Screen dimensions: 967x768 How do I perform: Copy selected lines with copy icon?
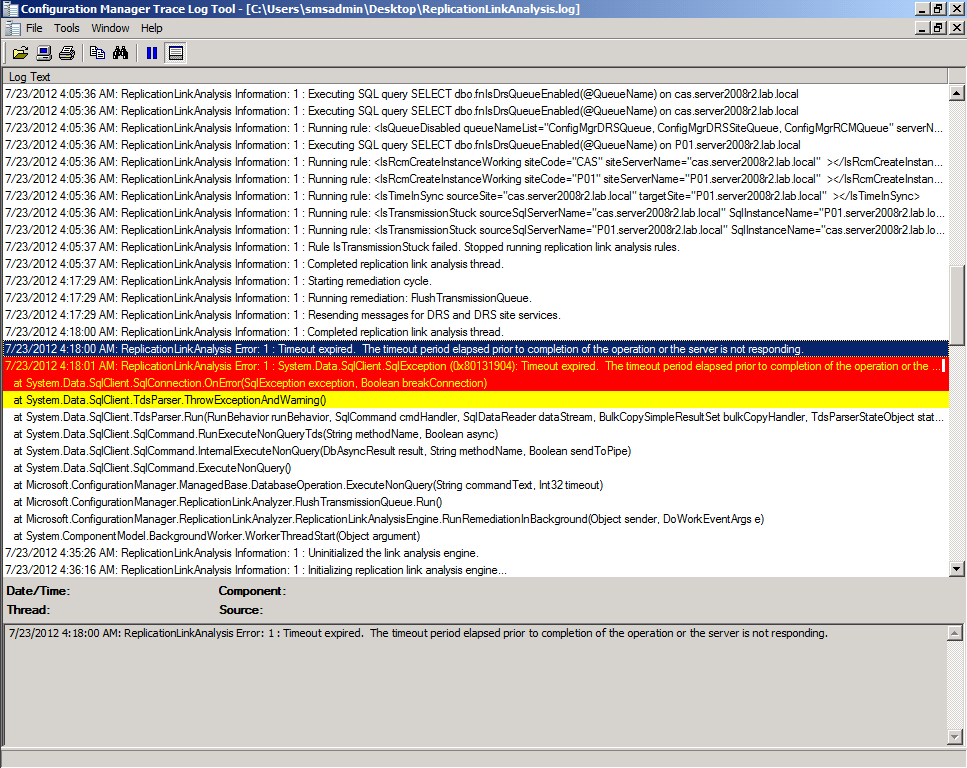(x=97, y=53)
